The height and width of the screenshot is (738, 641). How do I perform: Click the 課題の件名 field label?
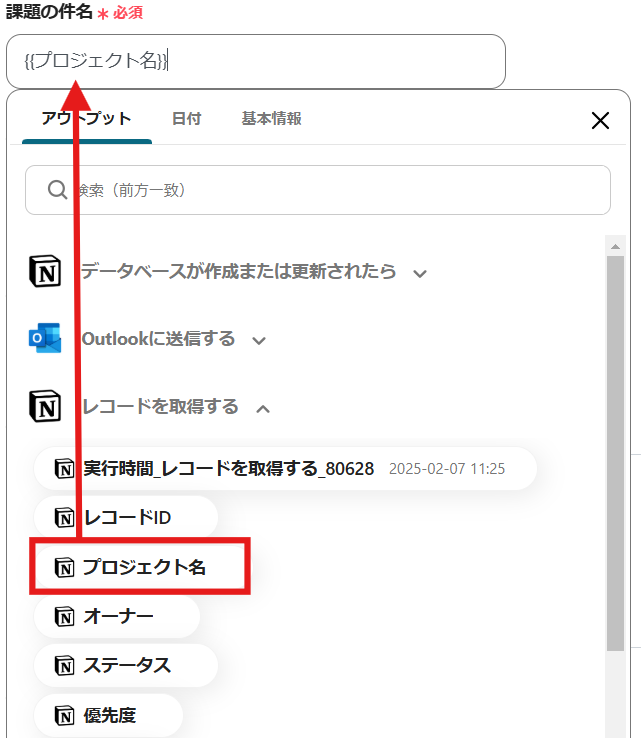click(49, 11)
